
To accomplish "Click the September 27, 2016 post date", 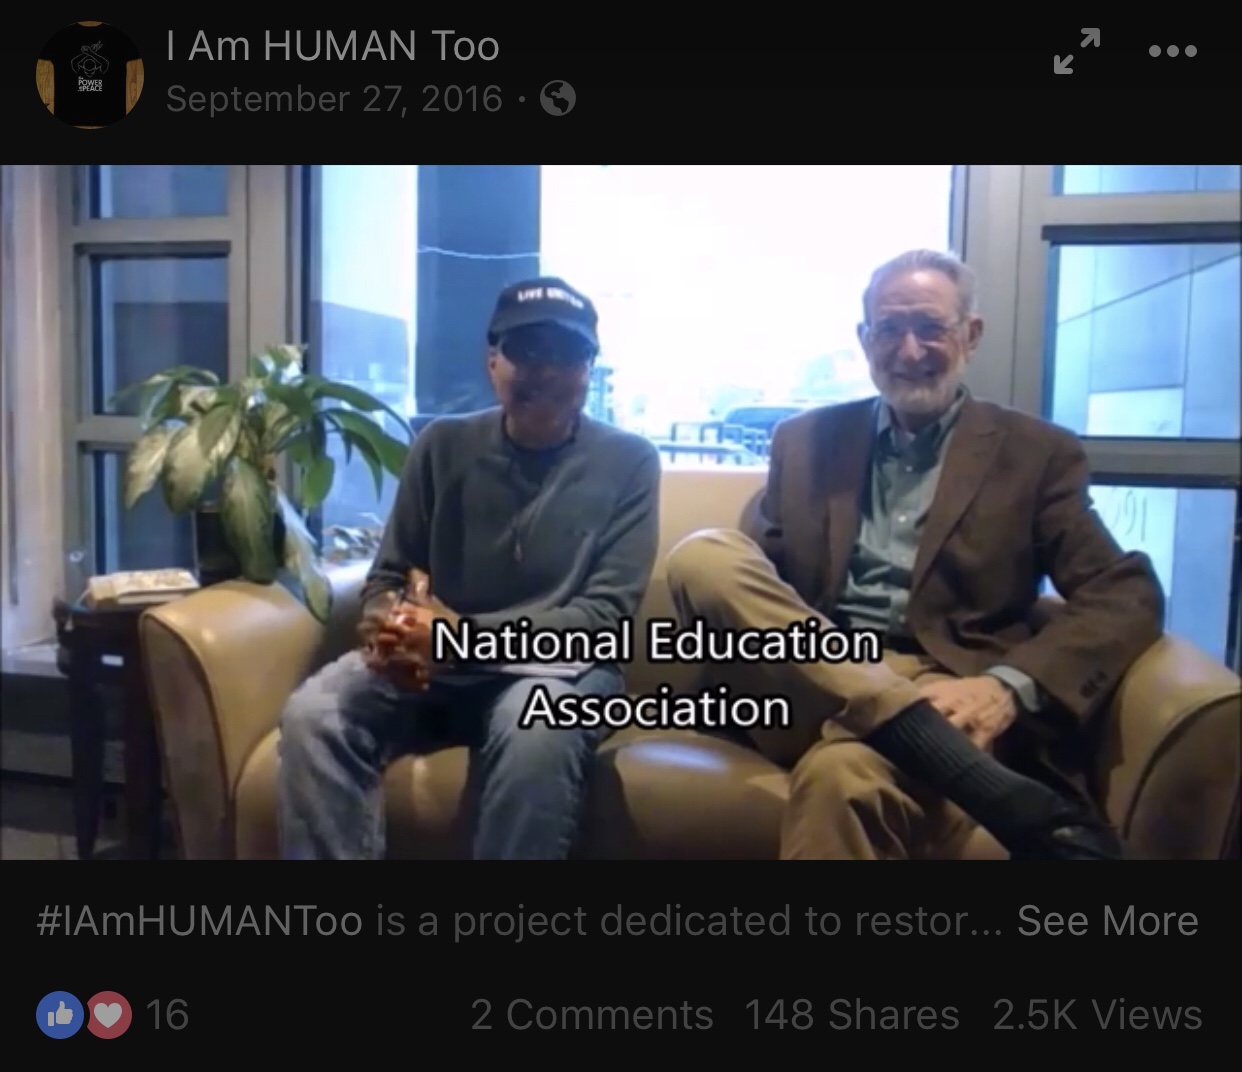I will [x=334, y=98].
